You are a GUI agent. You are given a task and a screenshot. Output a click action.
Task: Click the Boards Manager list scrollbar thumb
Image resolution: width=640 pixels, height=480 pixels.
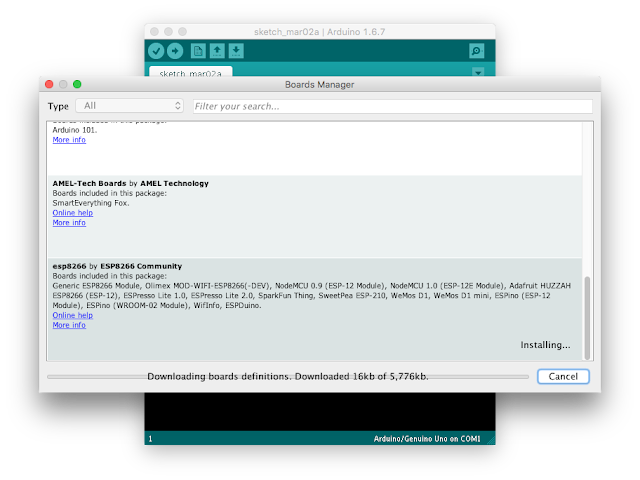pos(587,318)
